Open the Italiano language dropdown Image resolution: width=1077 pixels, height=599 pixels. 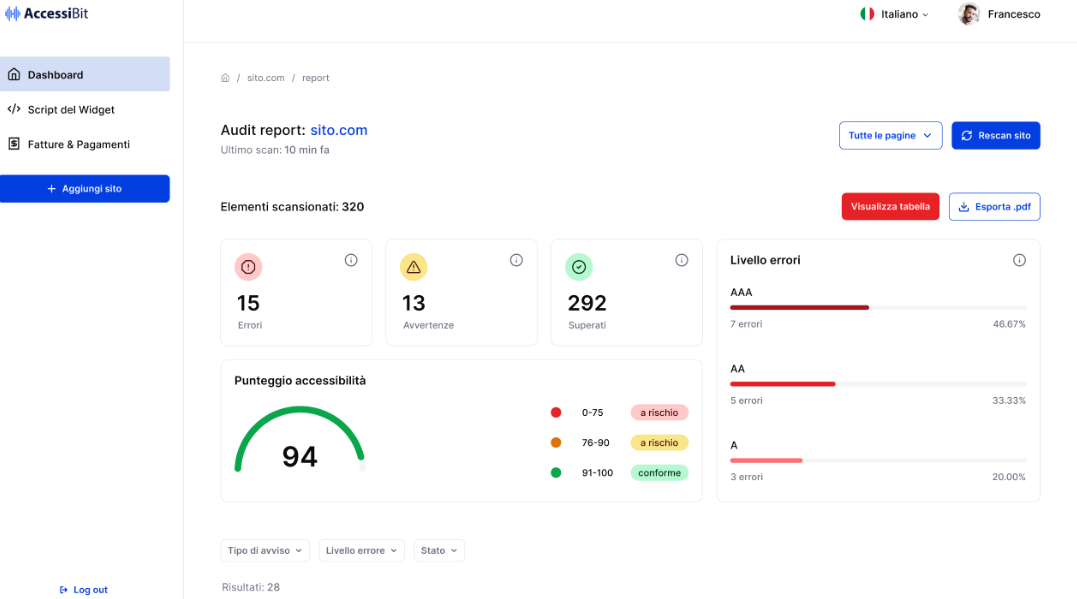(895, 14)
